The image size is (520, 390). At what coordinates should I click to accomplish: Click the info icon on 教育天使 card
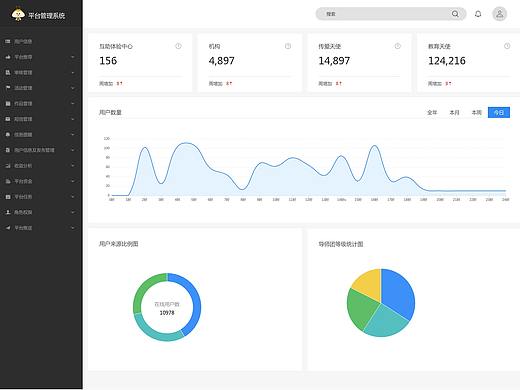tap(507, 46)
